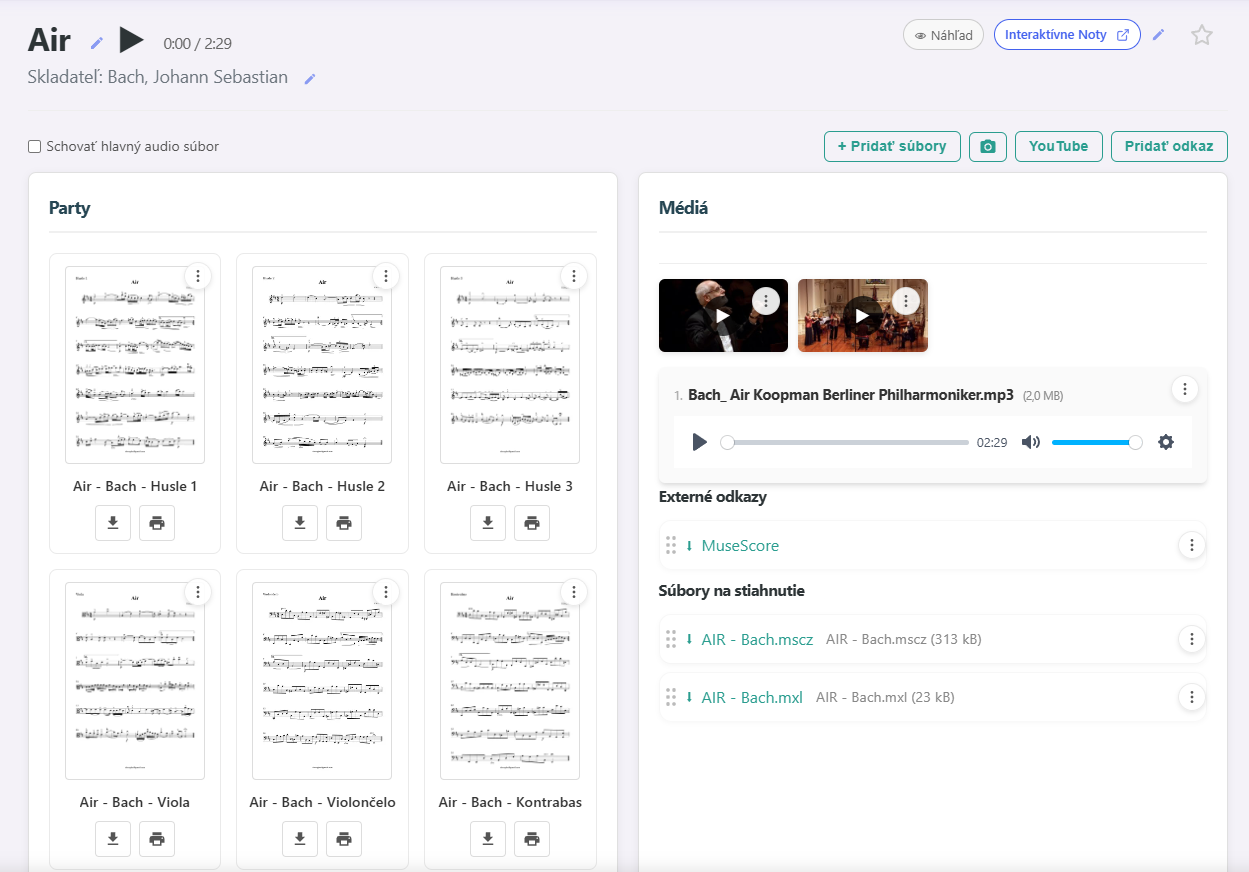This screenshot has height=872, width=1249.
Task: Open options for Koopman mp3 file
Action: pos(1184,389)
